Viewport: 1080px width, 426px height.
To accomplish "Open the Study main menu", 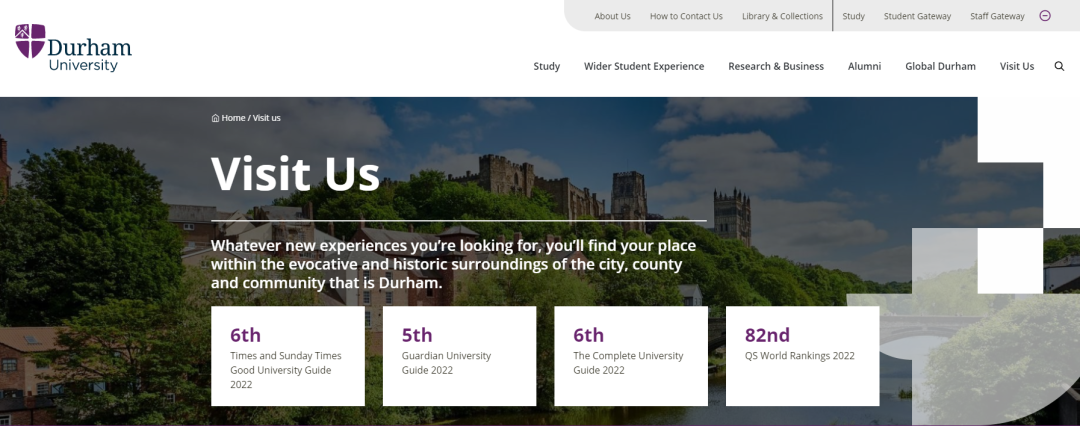I will tap(546, 66).
